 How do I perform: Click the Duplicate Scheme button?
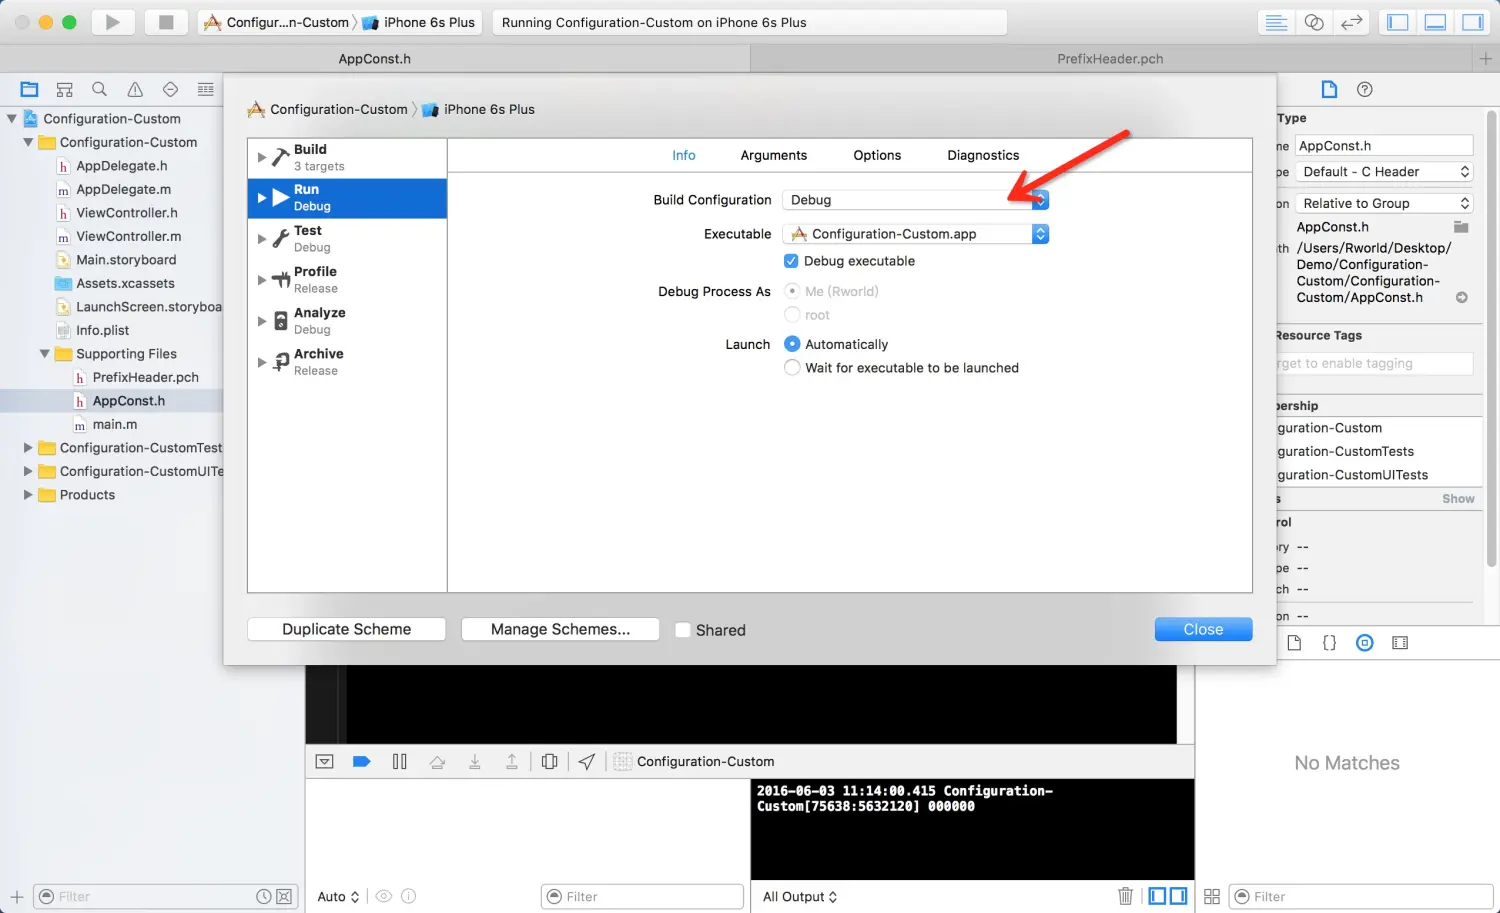(x=346, y=629)
